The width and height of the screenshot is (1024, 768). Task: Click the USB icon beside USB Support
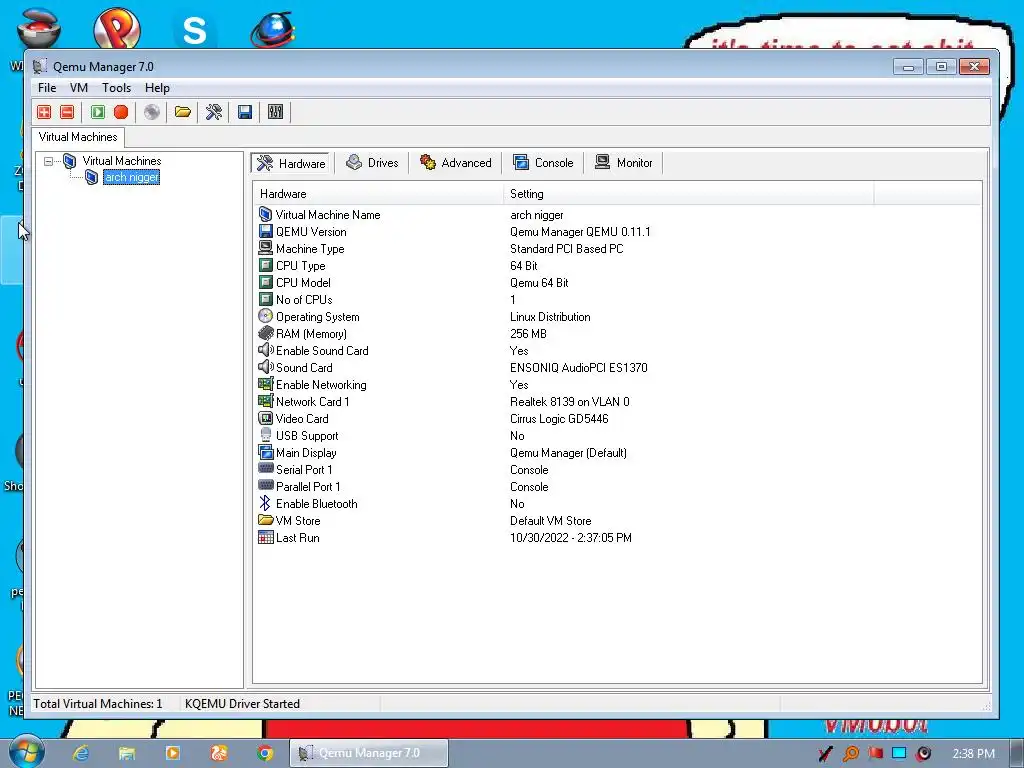pyautogui.click(x=265, y=435)
